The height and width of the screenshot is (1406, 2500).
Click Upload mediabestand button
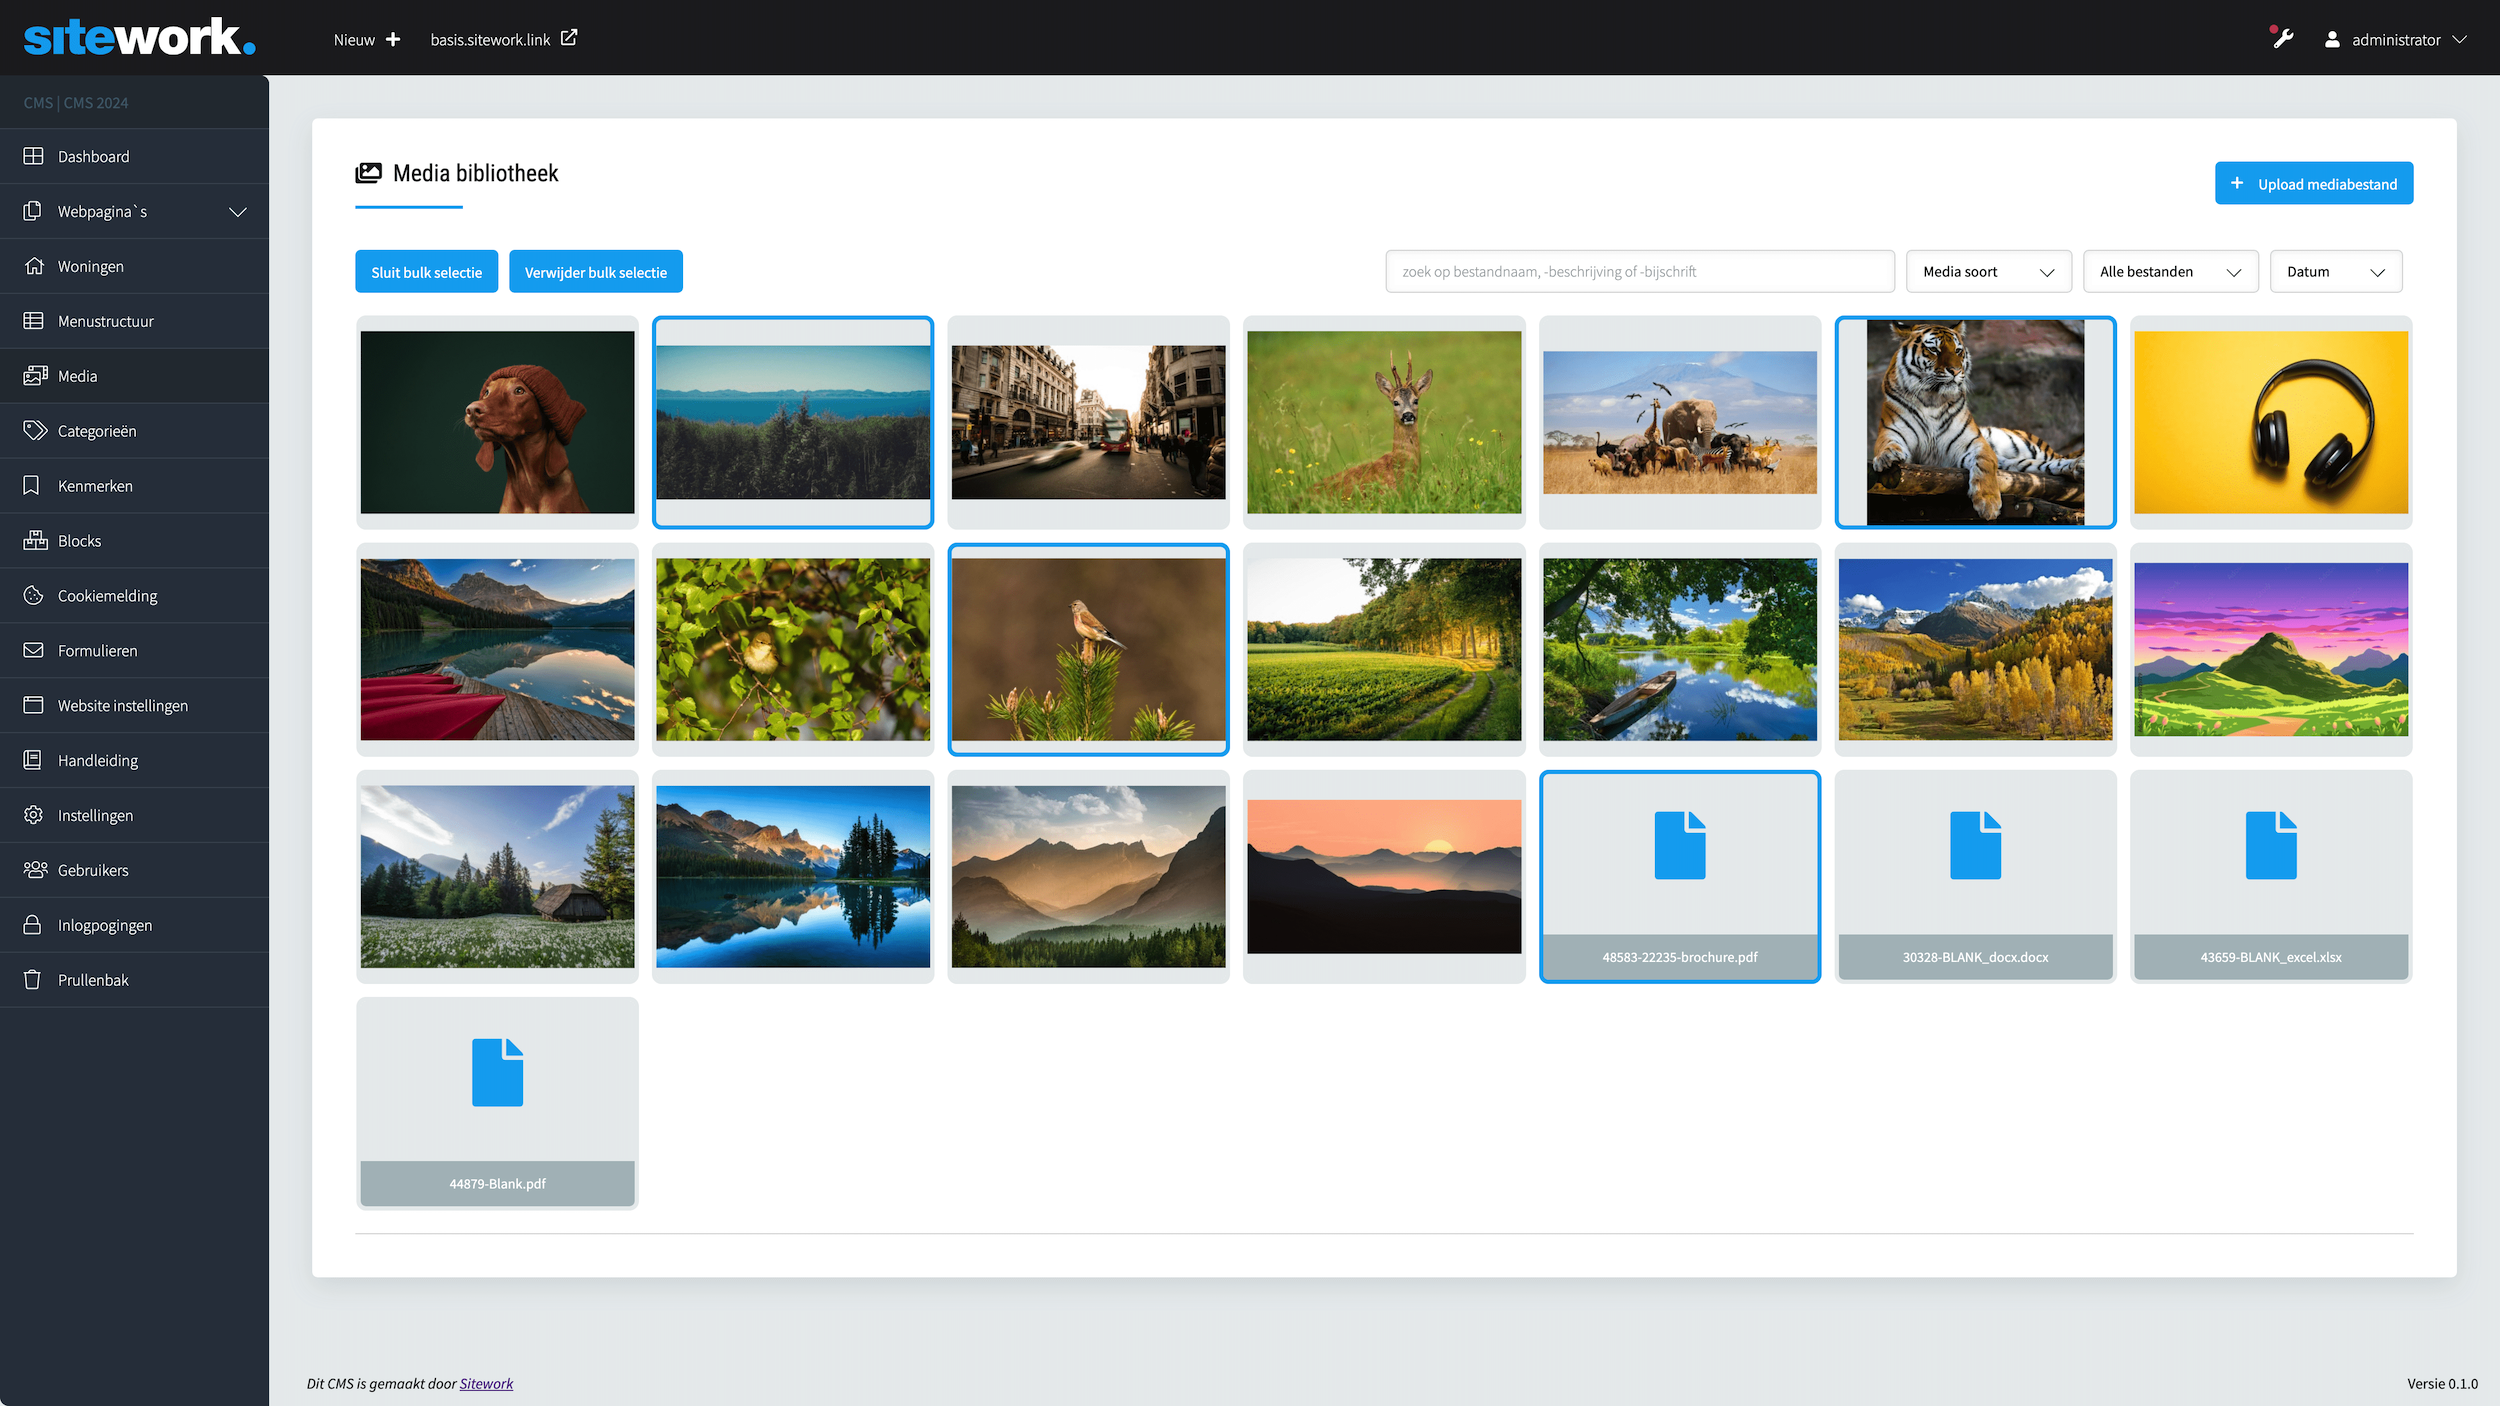click(x=2313, y=184)
